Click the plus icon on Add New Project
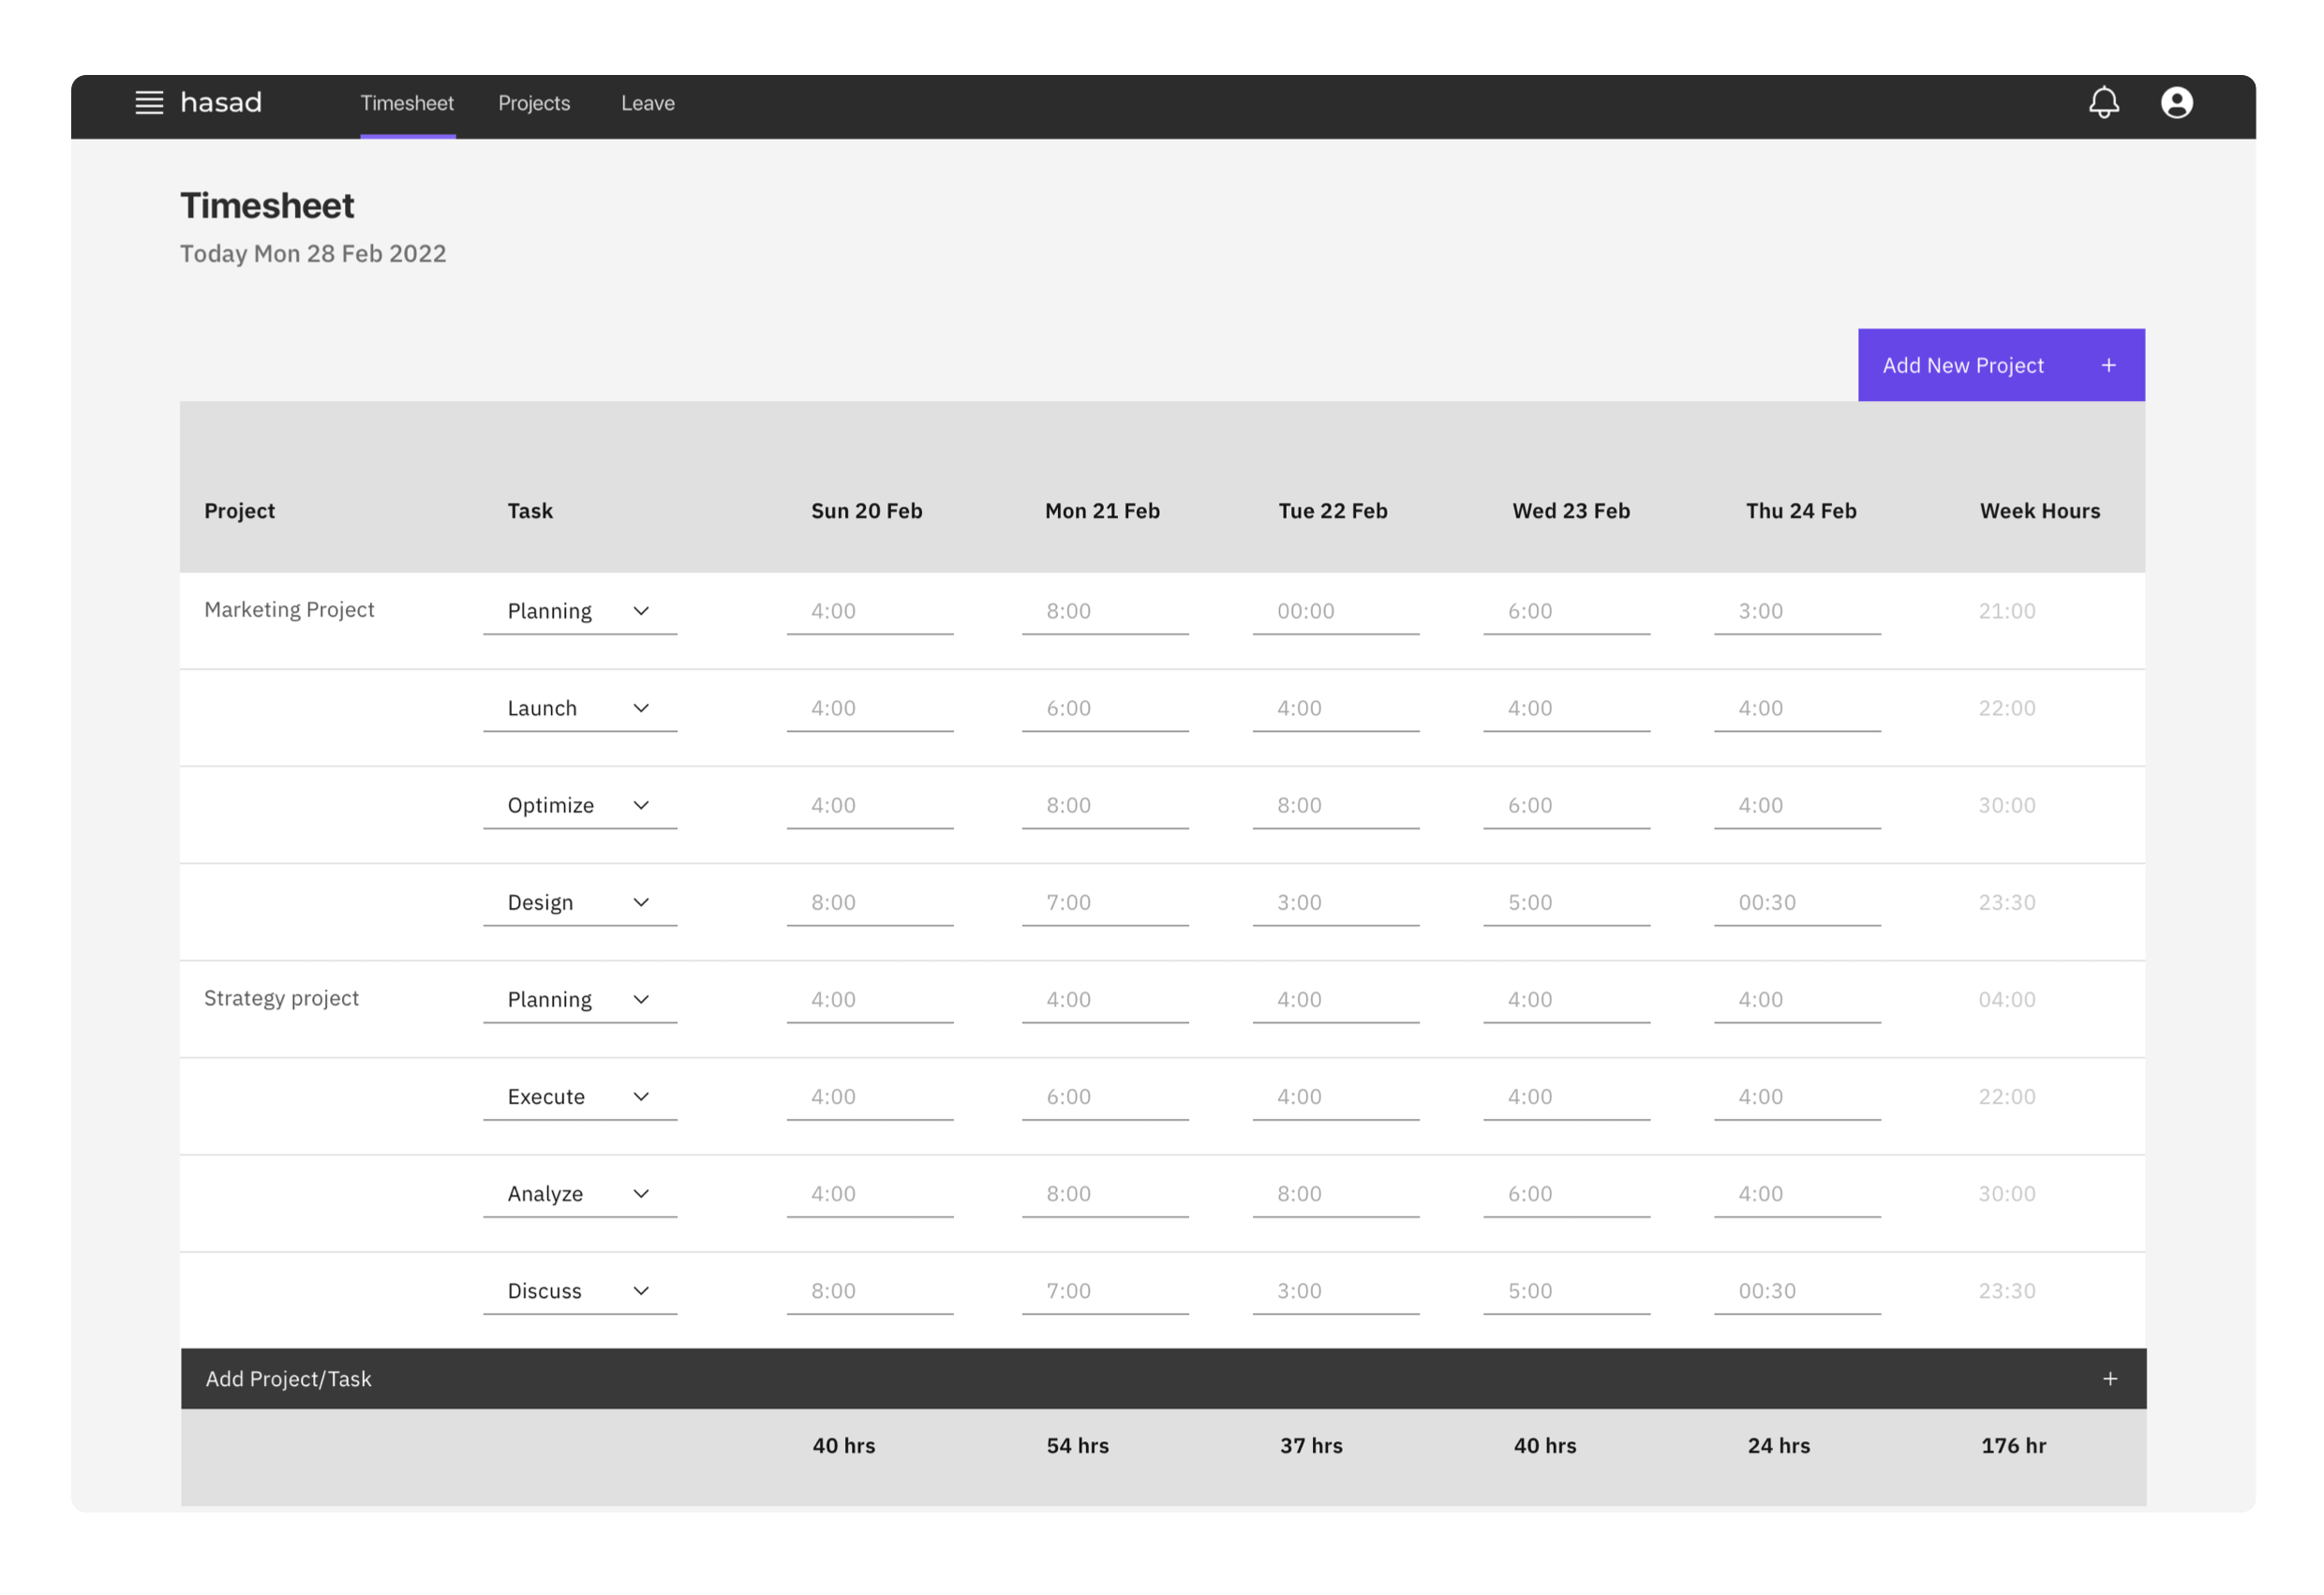This screenshot has height=1595, width=2324. coord(2108,366)
